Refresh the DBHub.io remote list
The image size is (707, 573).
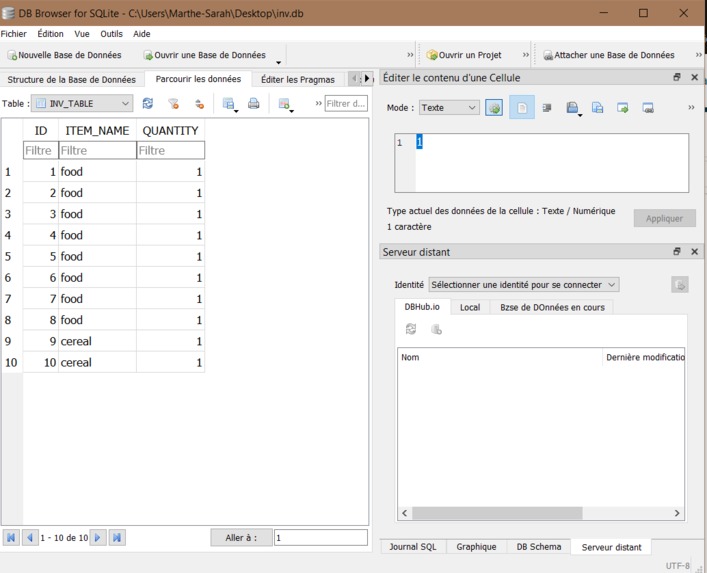(411, 329)
